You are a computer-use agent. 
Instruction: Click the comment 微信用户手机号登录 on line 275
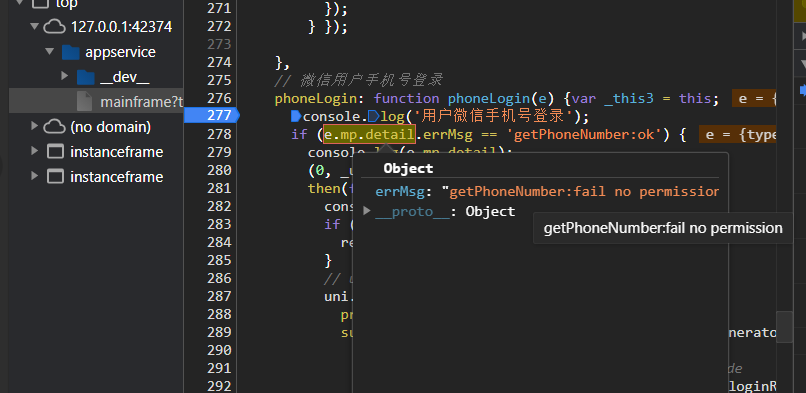pyautogui.click(x=371, y=80)
